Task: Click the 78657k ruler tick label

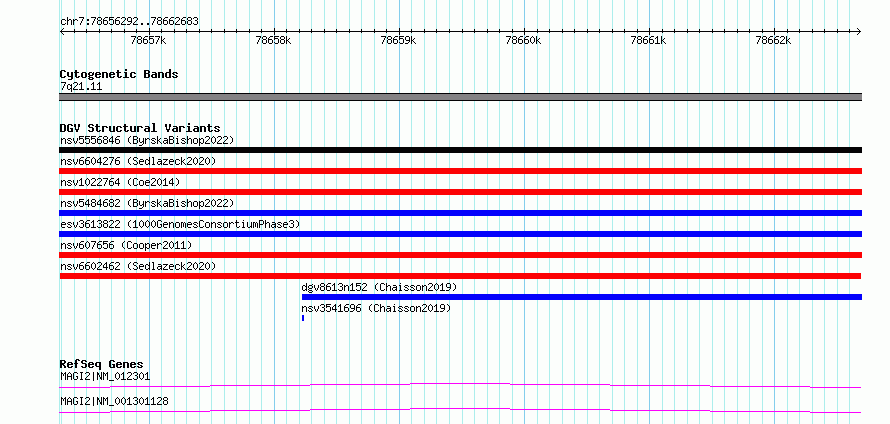Action: pos(148,40)
